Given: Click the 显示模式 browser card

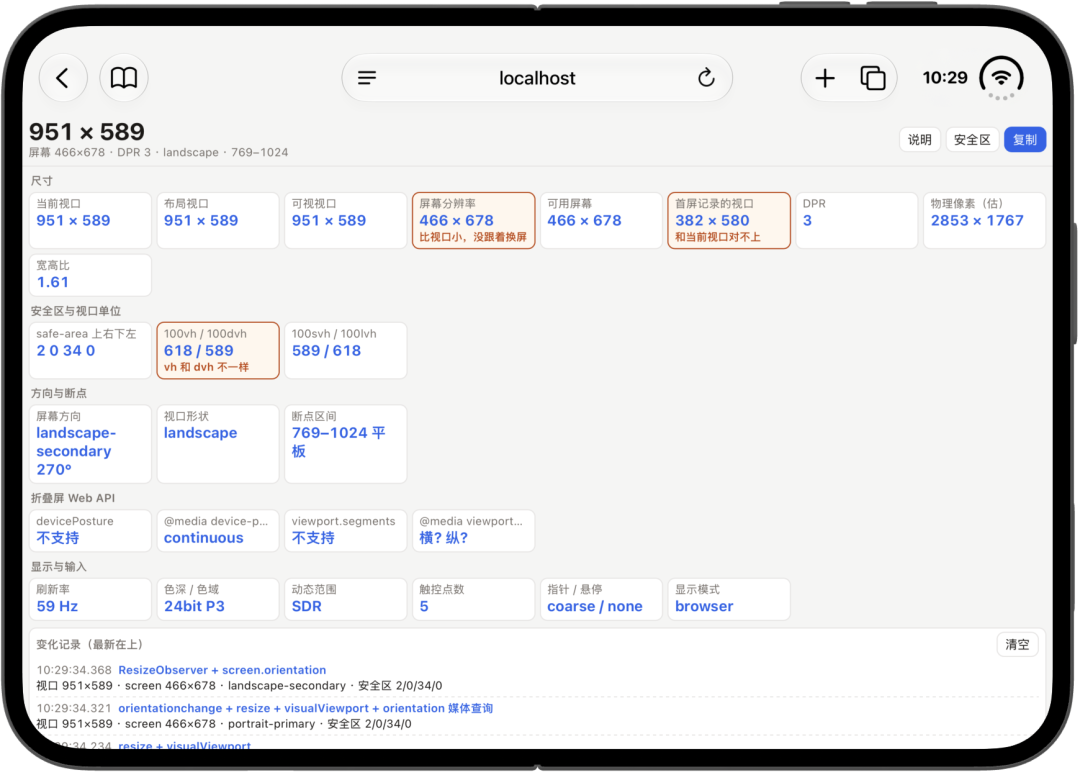Looking at the screenshot, I should point(729,599).
